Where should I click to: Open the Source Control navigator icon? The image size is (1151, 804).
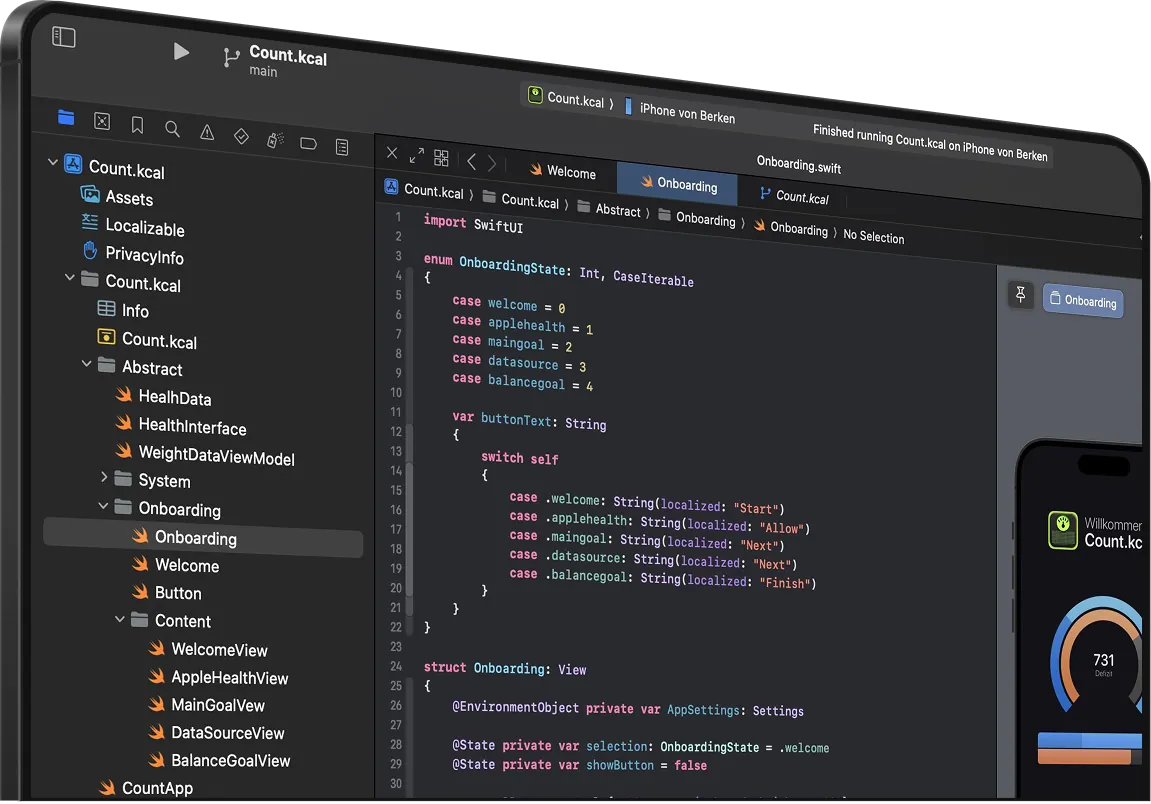click(x=102, y=121)
